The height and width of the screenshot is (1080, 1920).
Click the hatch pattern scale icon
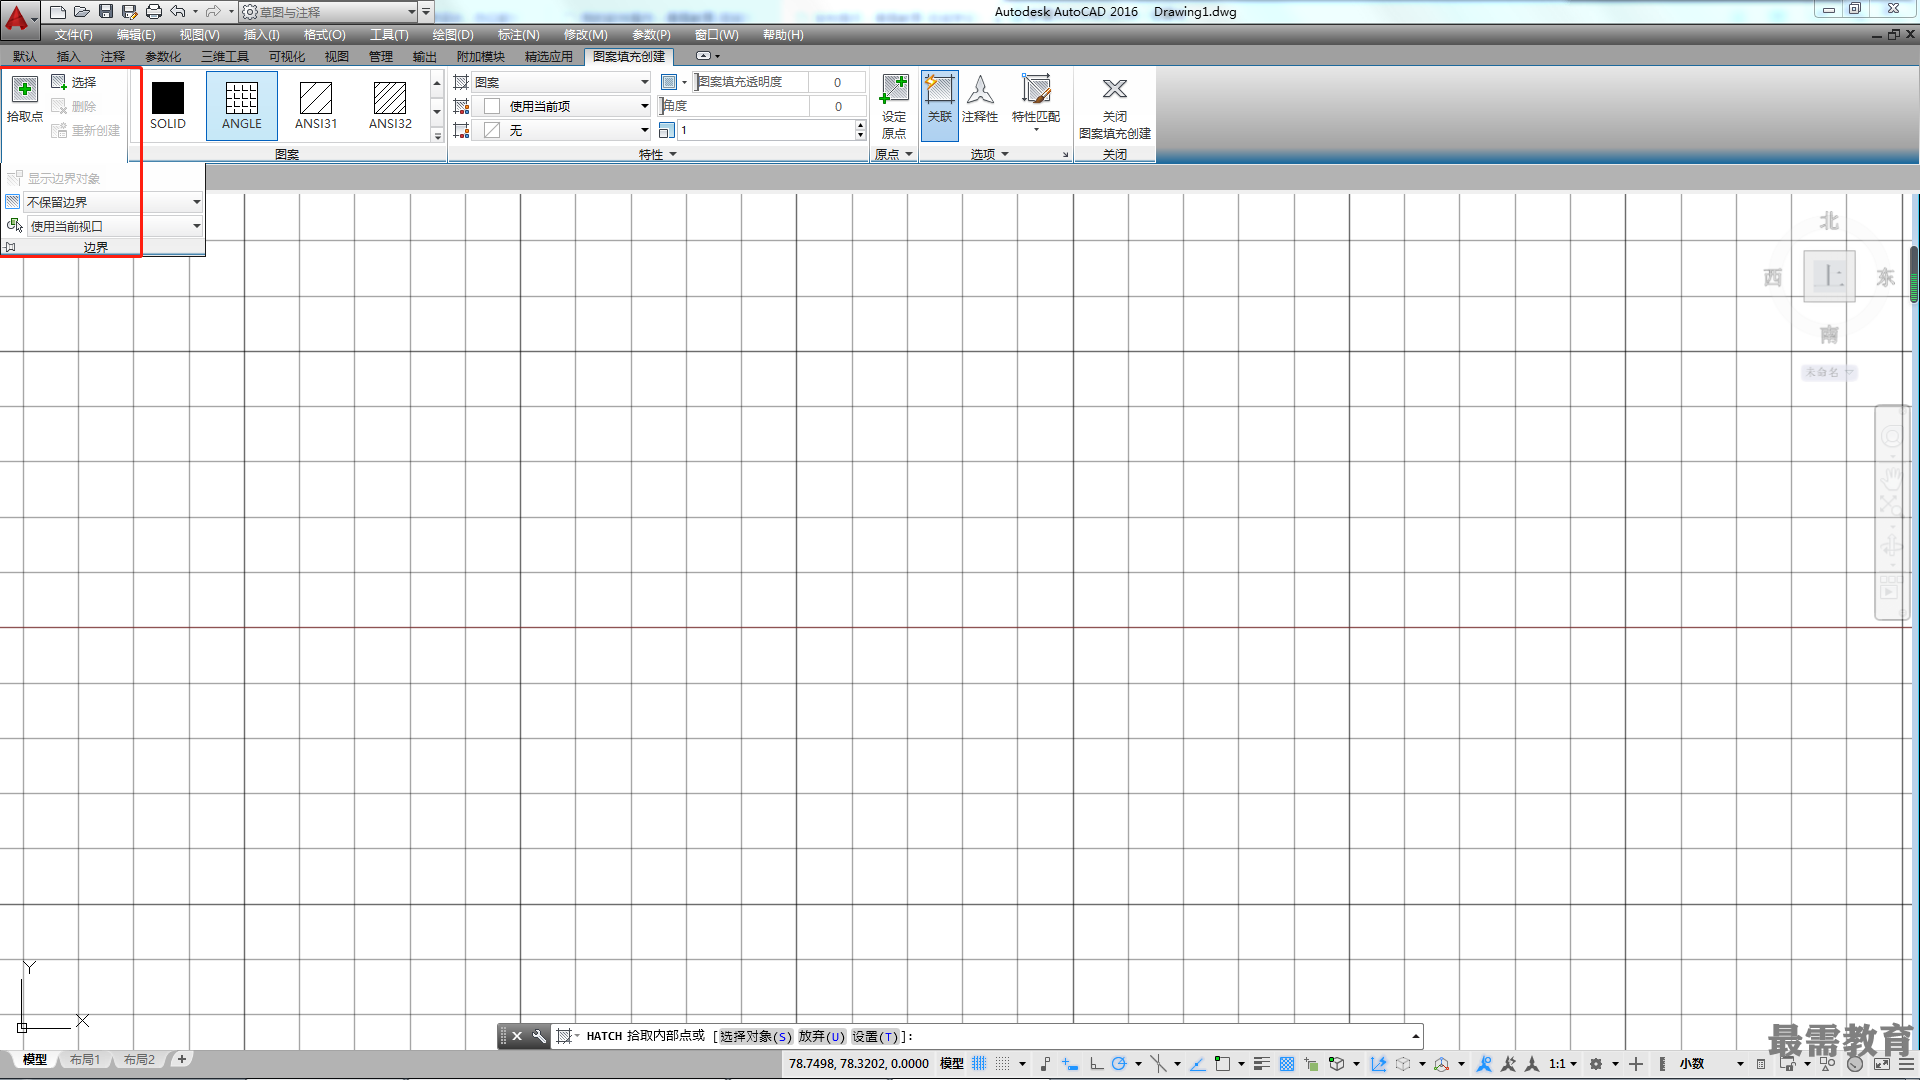tap(667, 130)
